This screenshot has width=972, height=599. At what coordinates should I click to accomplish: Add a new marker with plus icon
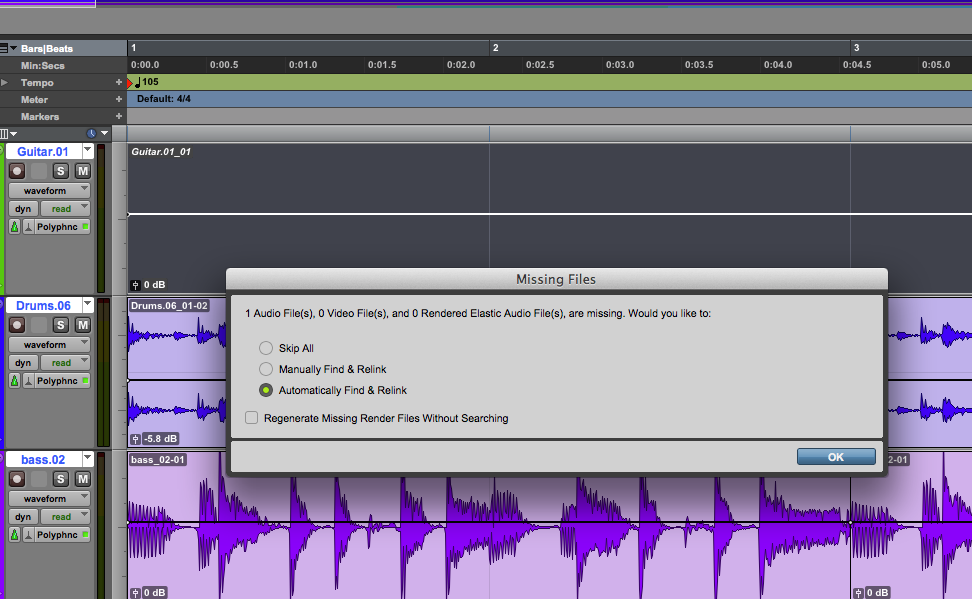[119, 117]
